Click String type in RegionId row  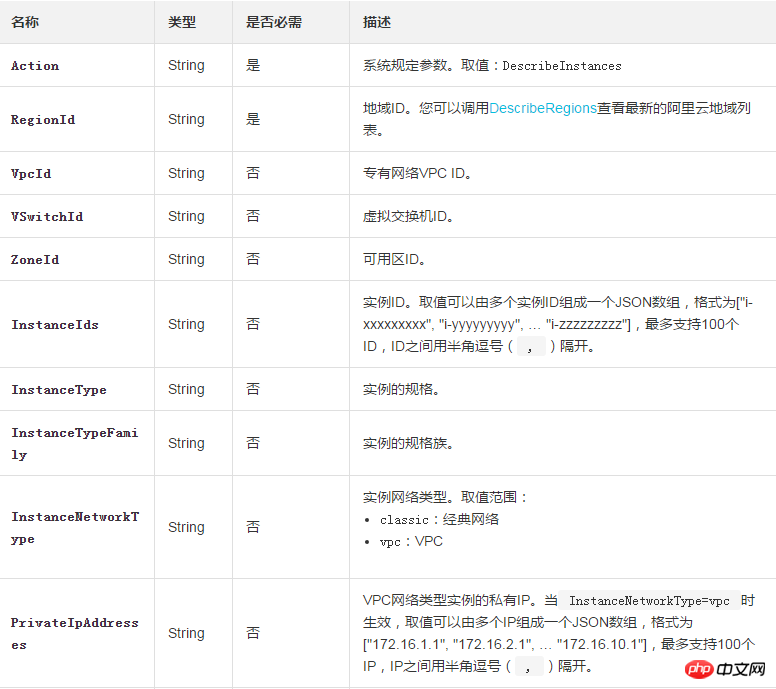click(186, 119)
